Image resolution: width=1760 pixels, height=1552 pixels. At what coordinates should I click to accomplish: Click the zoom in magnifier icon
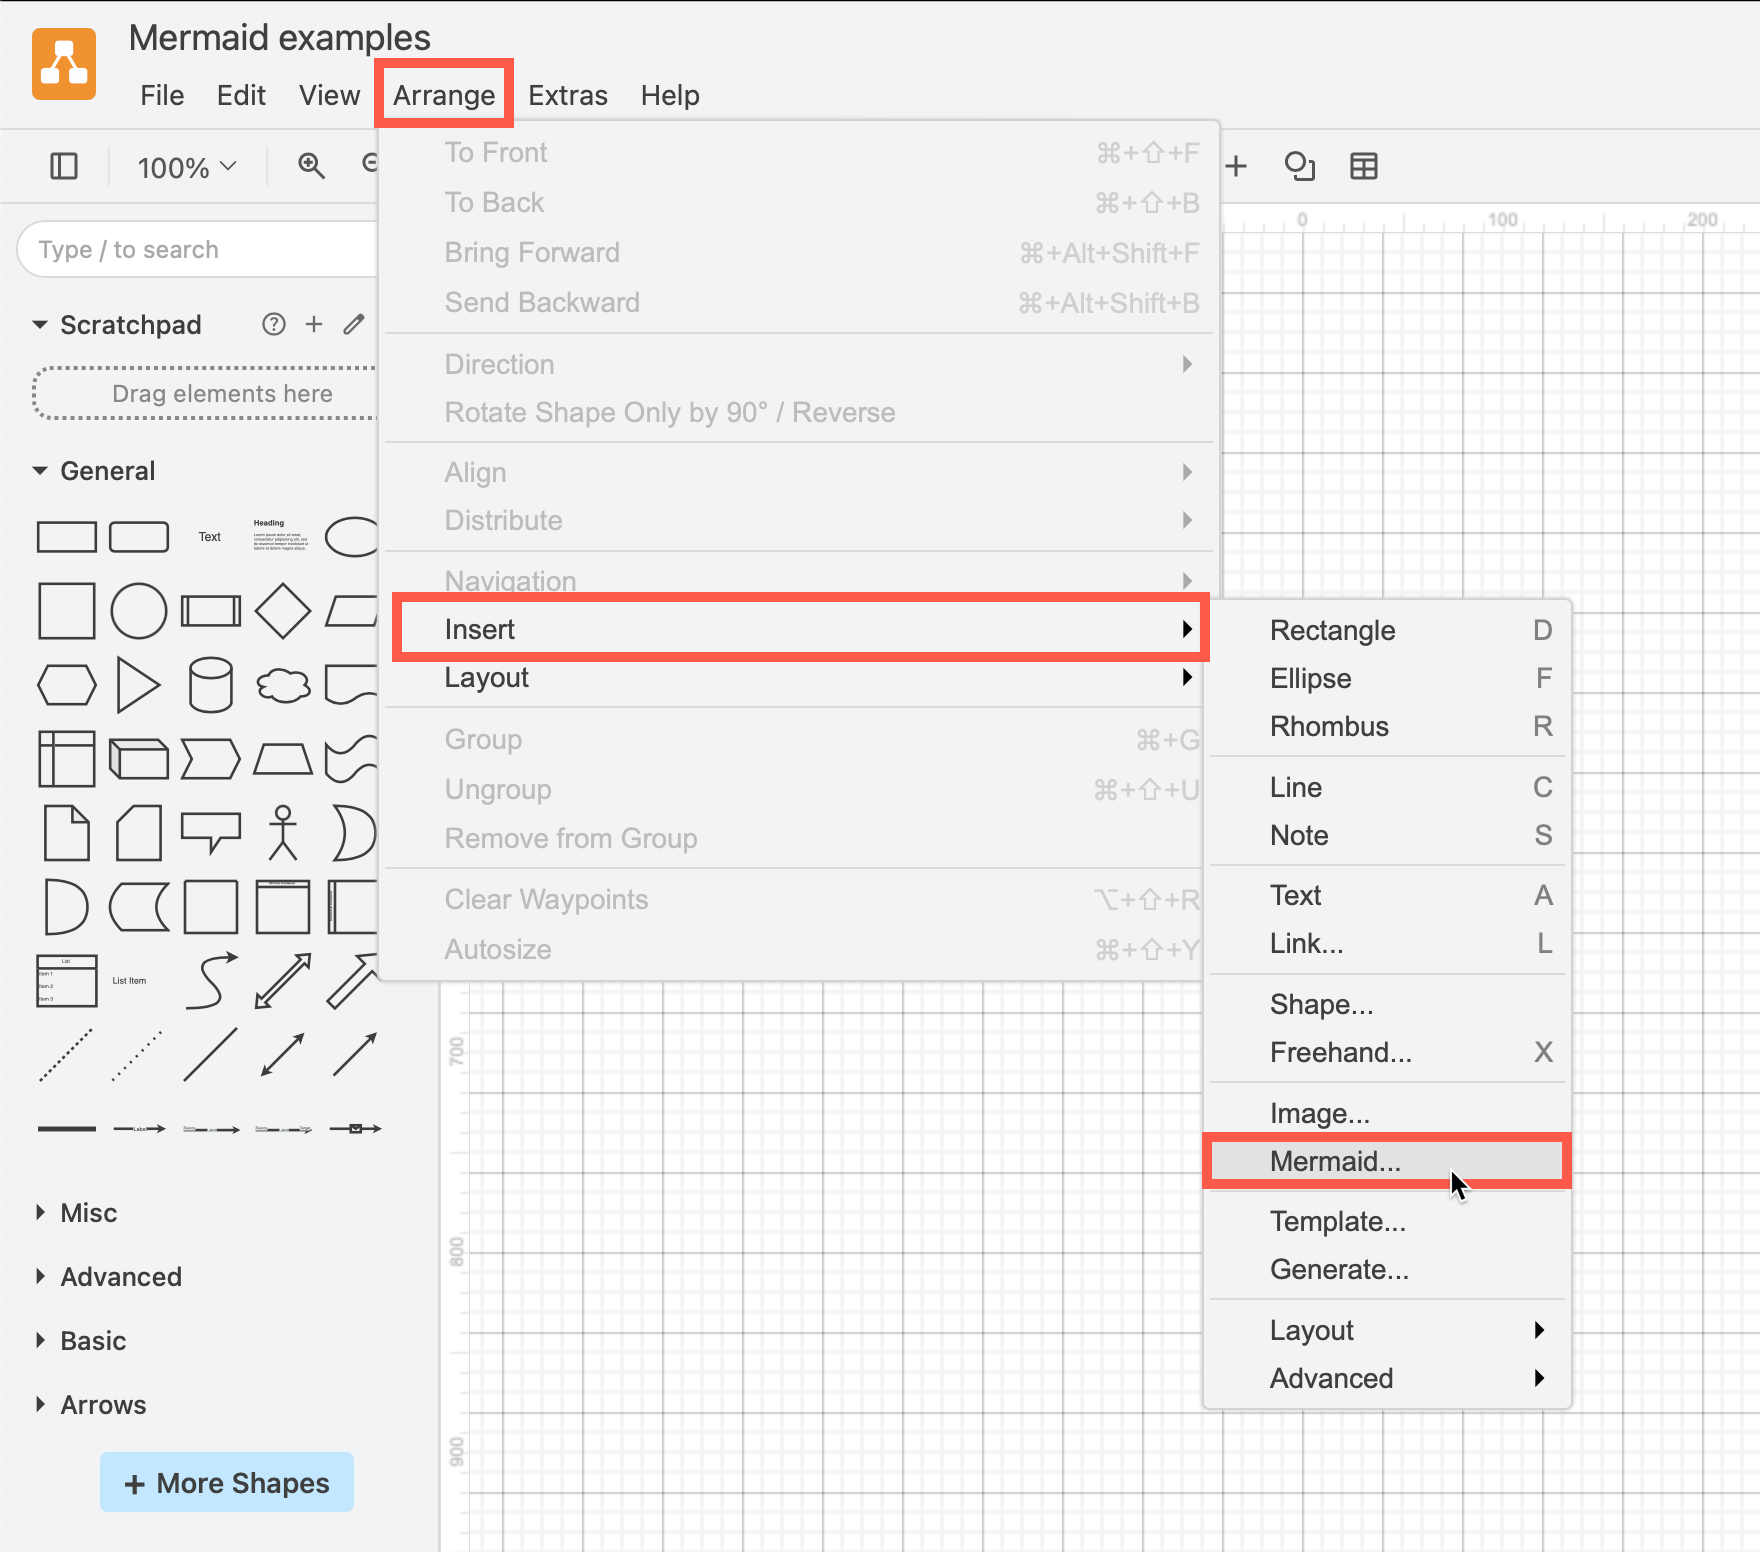(311, 166)
